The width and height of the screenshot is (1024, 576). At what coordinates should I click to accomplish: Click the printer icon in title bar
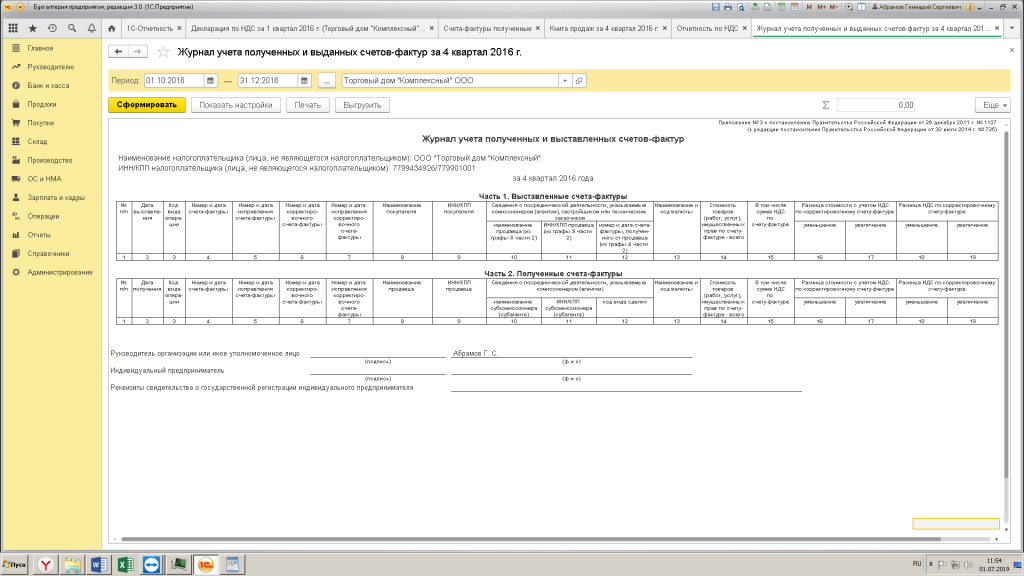pyautogui.click(x=728, y=7)
